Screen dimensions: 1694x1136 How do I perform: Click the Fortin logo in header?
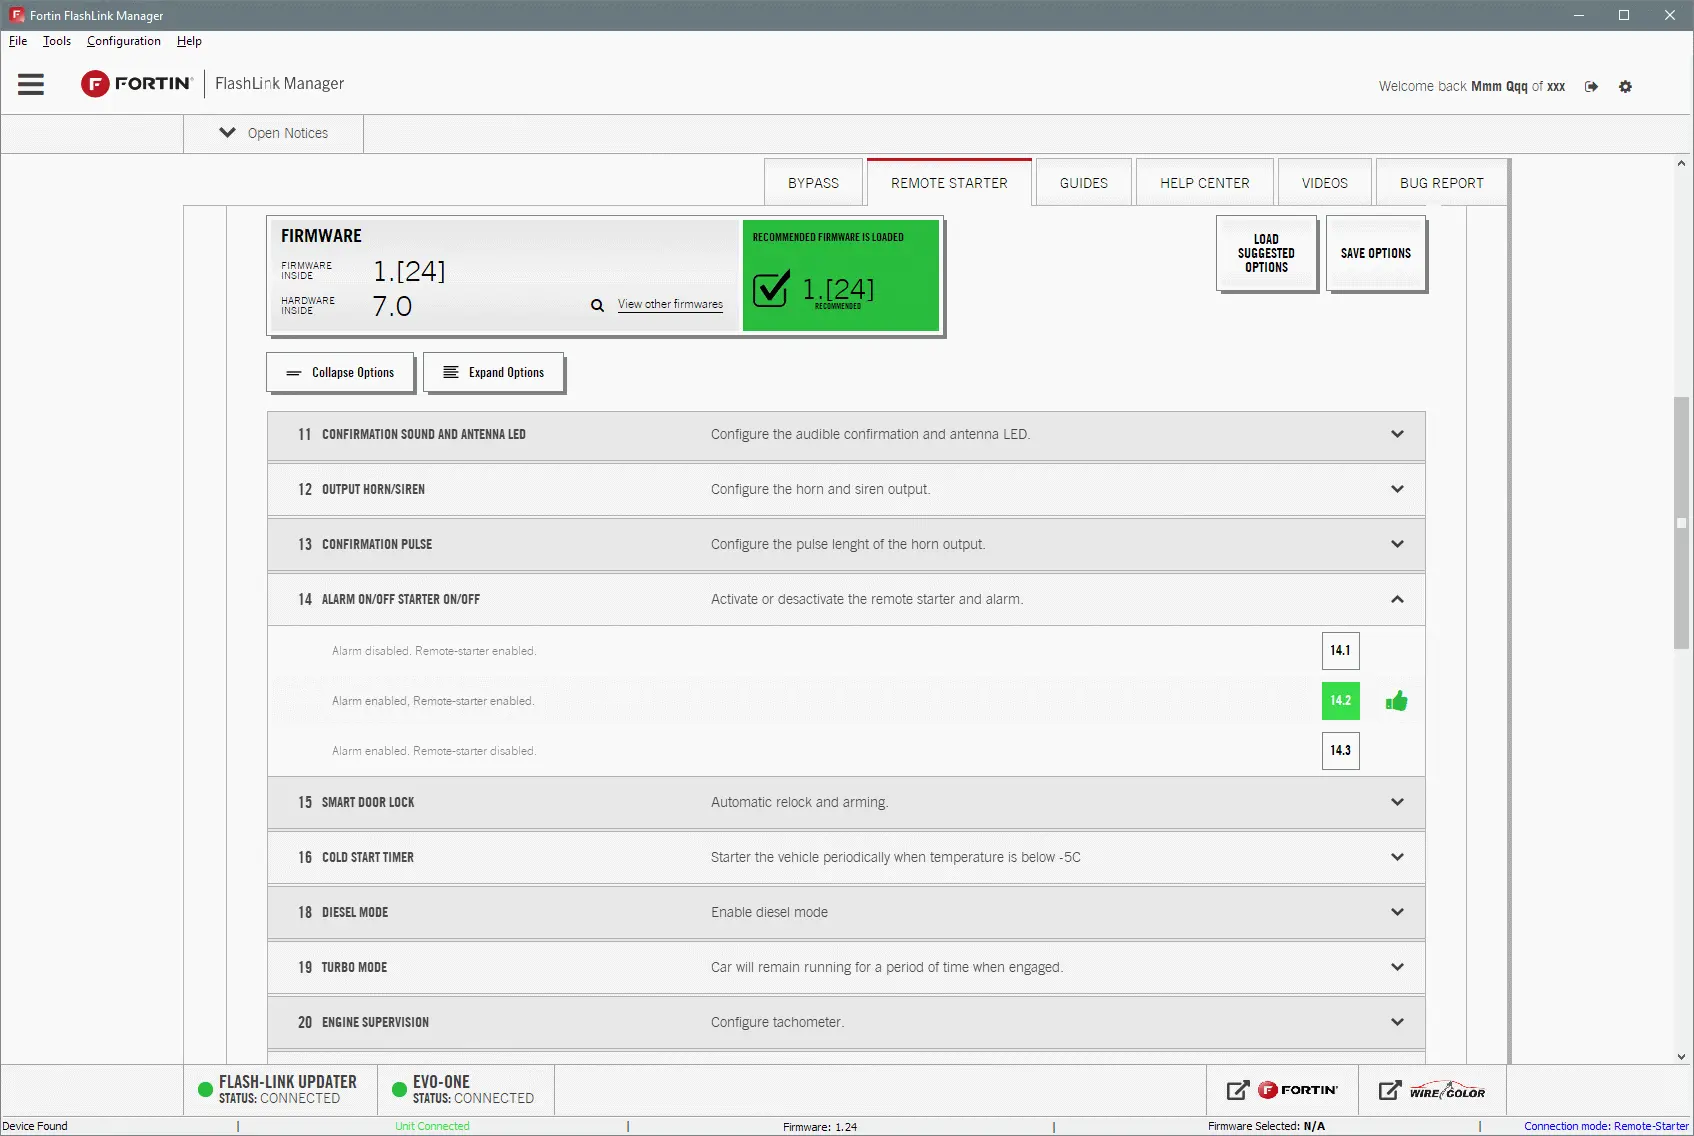[137, 84]
